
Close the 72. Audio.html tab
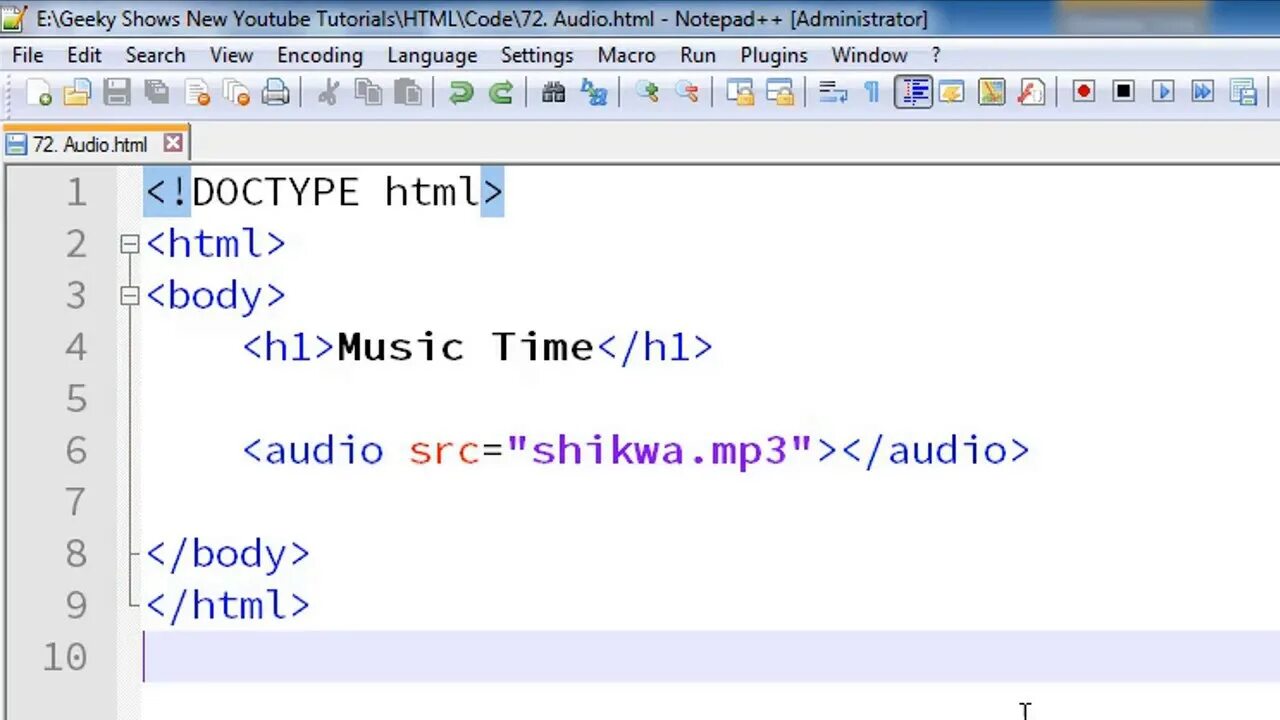point(172,144)
